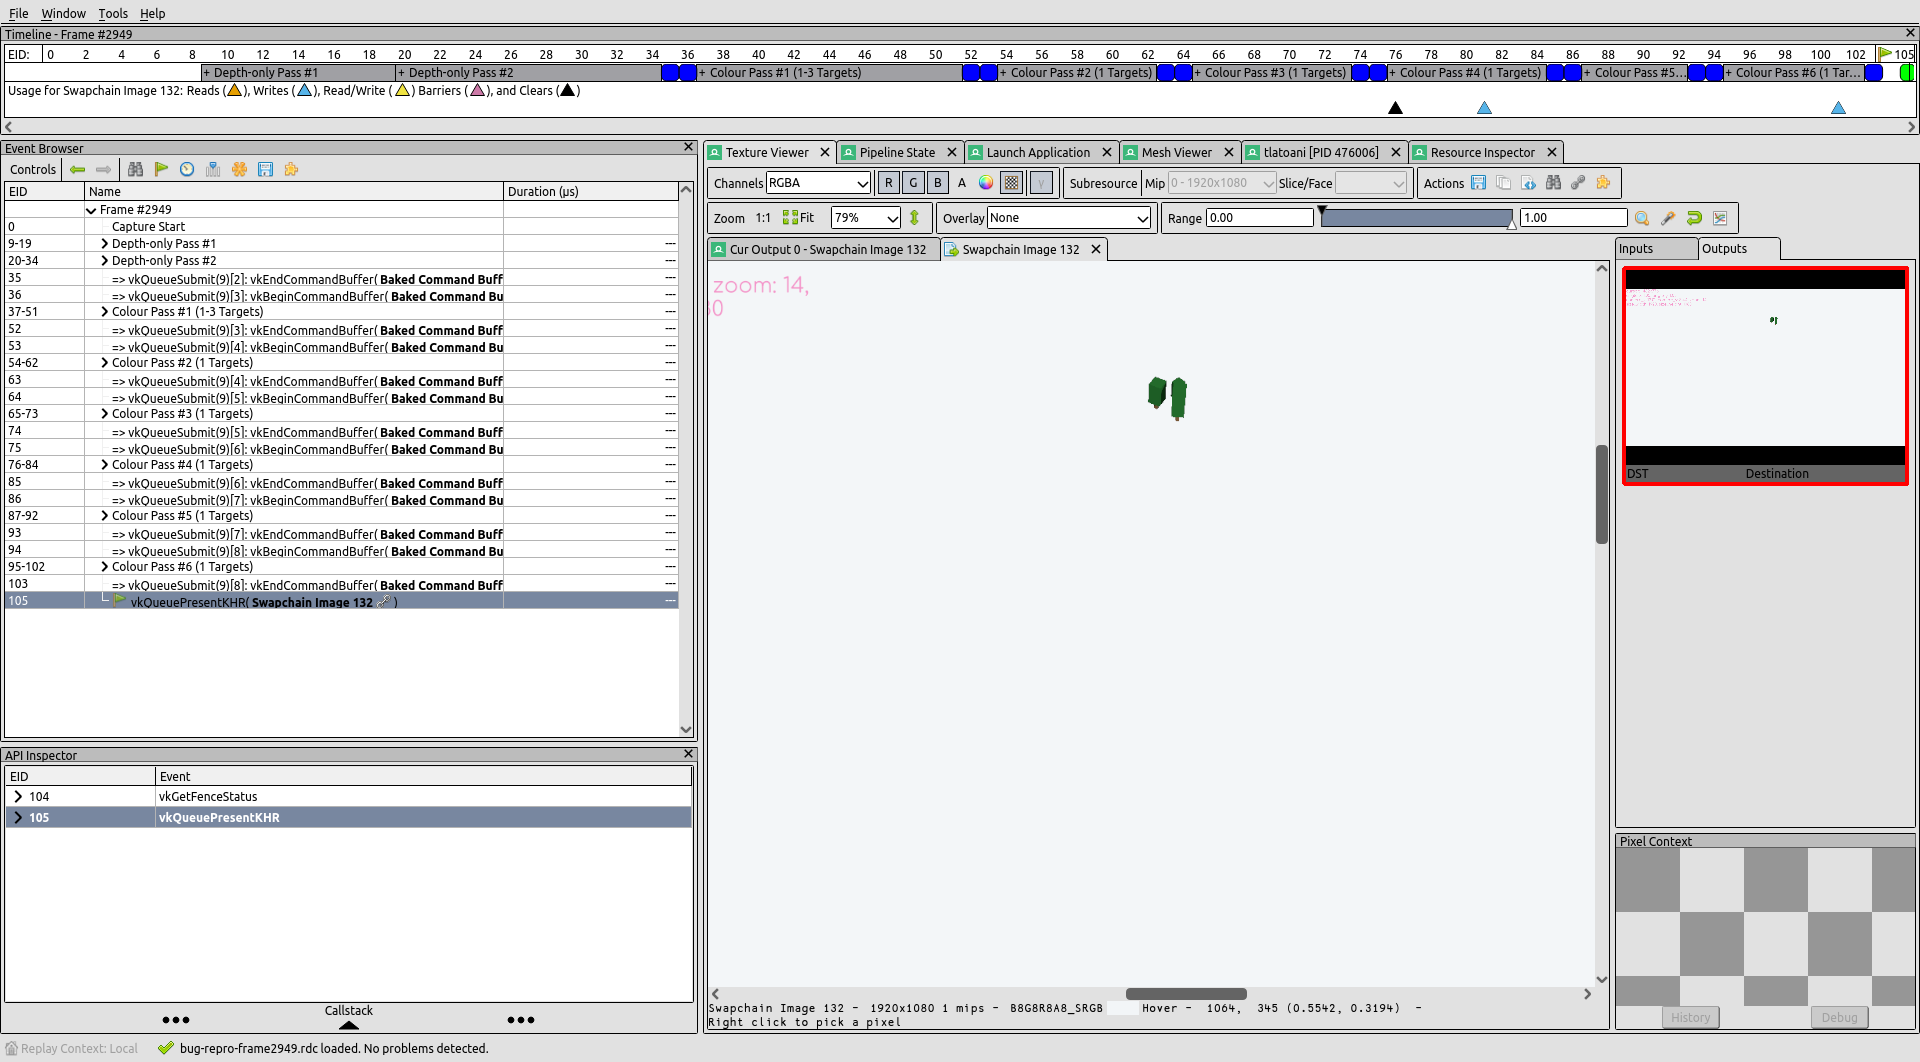Toggle 1:1 zoom button
This screenshot has height=1062, width=1920.
pyautogui.click(x=763, y=218)
